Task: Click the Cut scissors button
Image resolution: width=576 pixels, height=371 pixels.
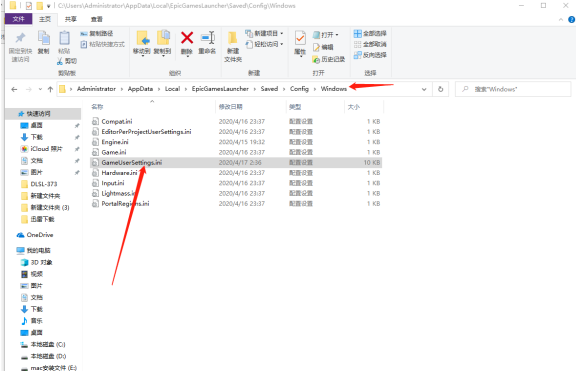Action: pyautogui.click(x=67, y=61)
